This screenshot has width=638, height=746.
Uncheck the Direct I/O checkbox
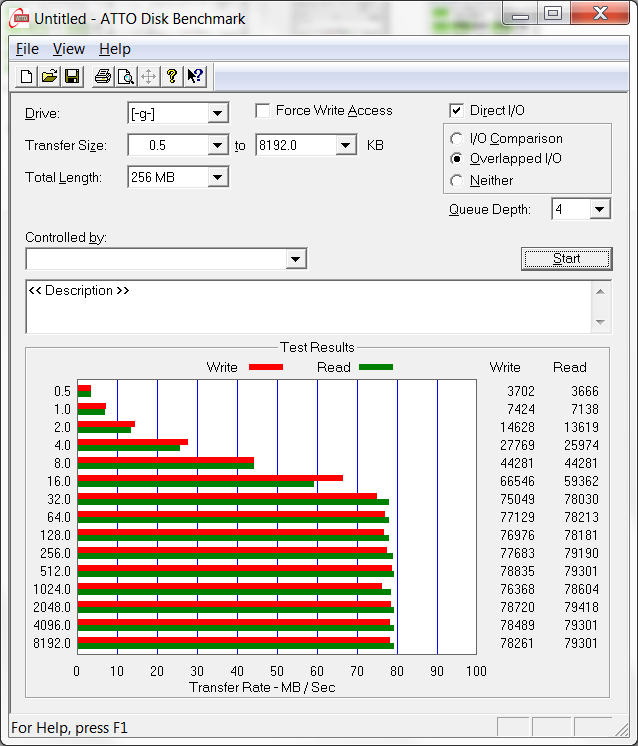click(457, 111)
